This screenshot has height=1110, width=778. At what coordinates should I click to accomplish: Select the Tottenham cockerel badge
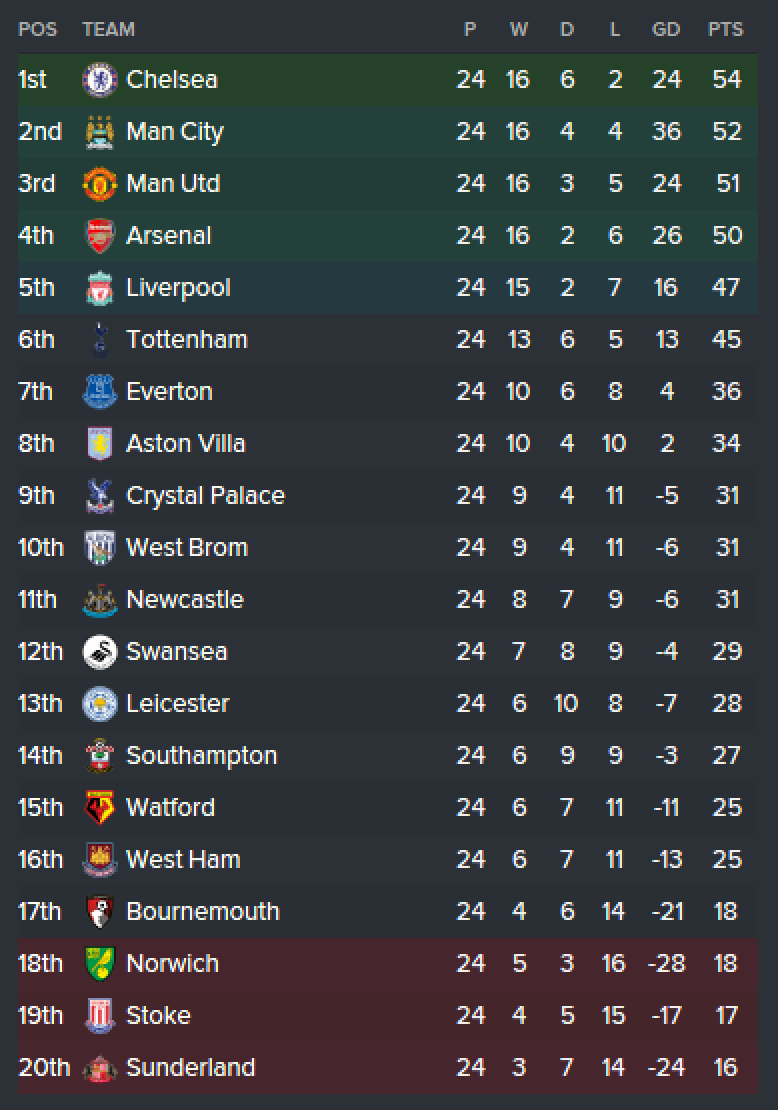100,340
